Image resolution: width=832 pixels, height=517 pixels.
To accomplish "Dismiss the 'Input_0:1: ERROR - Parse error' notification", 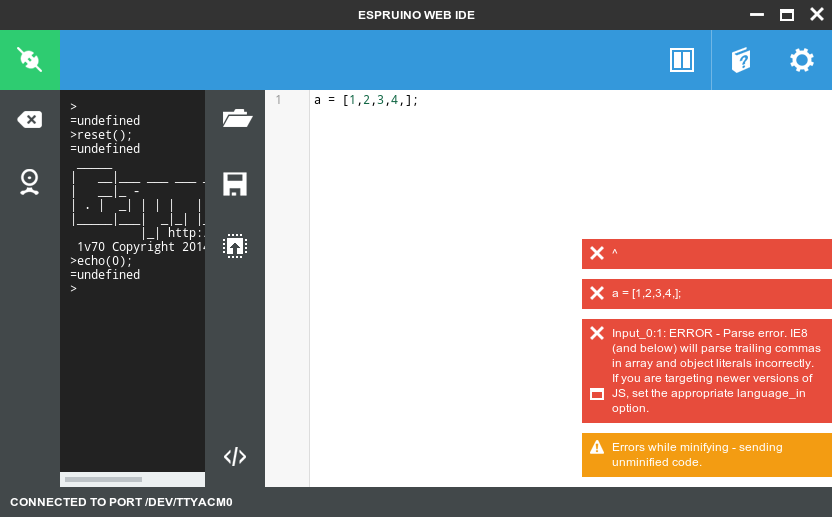I will (x=597, y=333).
